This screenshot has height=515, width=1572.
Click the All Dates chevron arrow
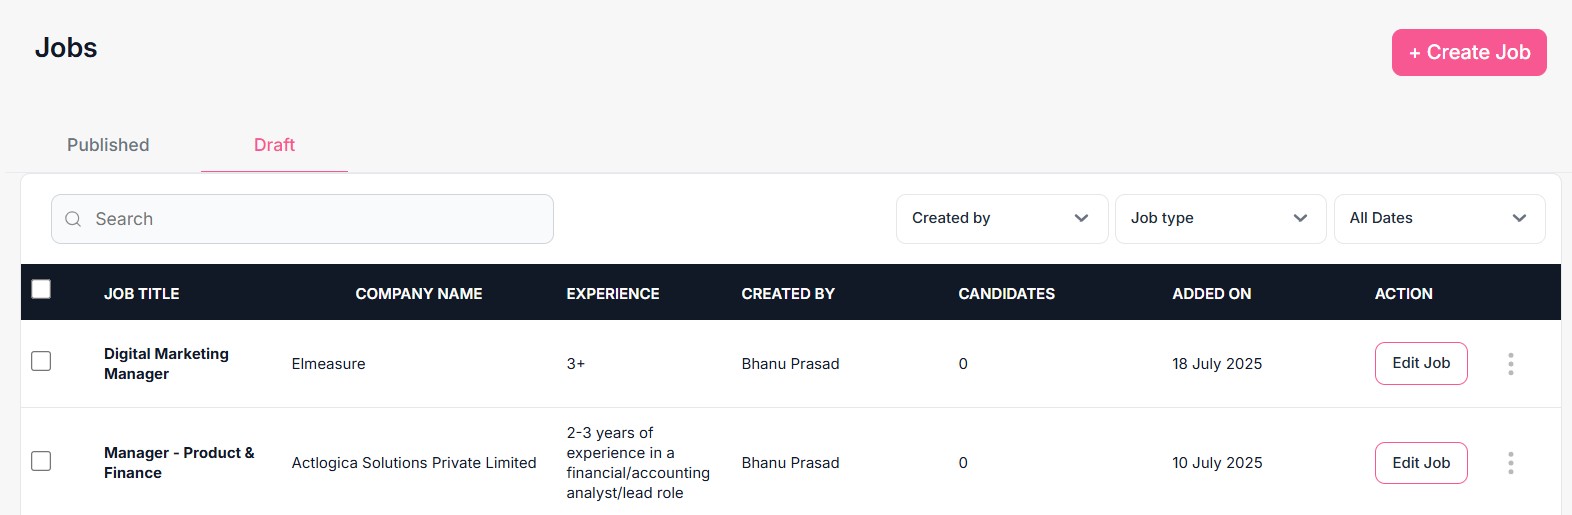[1519, 218]
